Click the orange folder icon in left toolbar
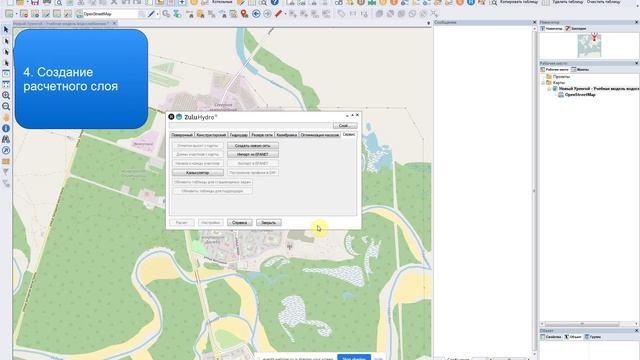Viewport: 640px width, 360px height. pyautogui.click(x=6, y=161)
